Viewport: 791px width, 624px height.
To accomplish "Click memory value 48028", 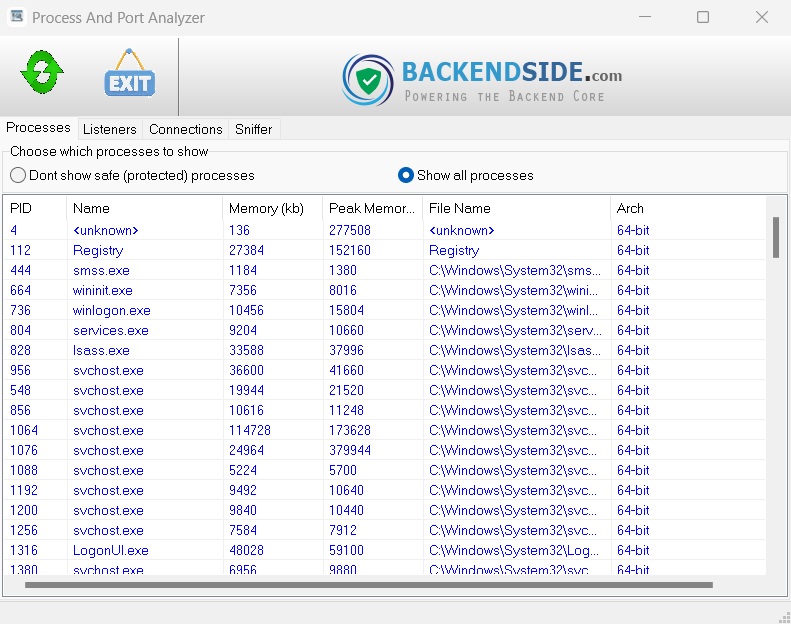I will [246, 550].
